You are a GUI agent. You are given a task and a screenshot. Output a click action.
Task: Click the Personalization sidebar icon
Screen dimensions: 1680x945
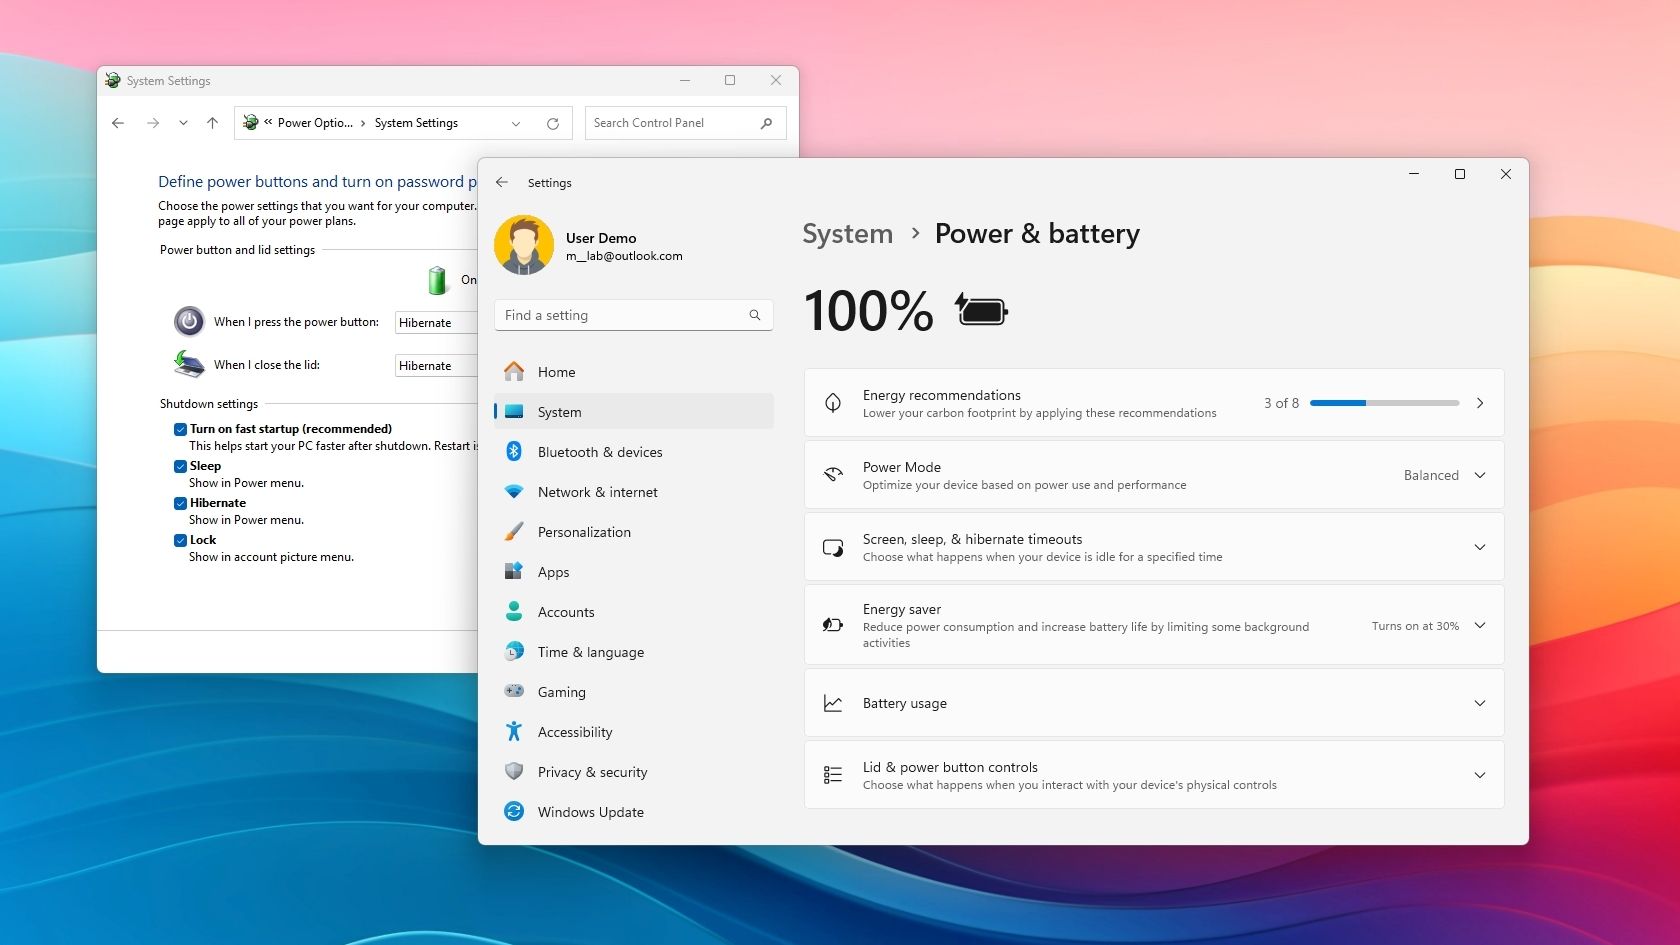(x=513, y=531)
